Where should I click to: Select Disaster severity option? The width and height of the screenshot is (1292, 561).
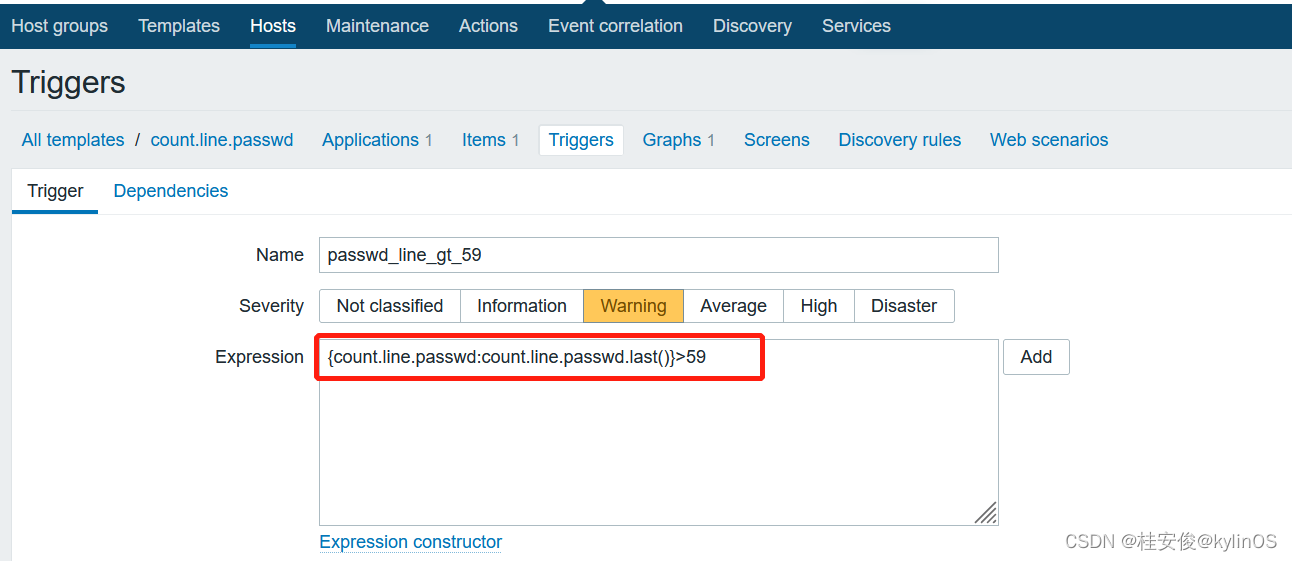pyautogui.click(x=903, y=306)
